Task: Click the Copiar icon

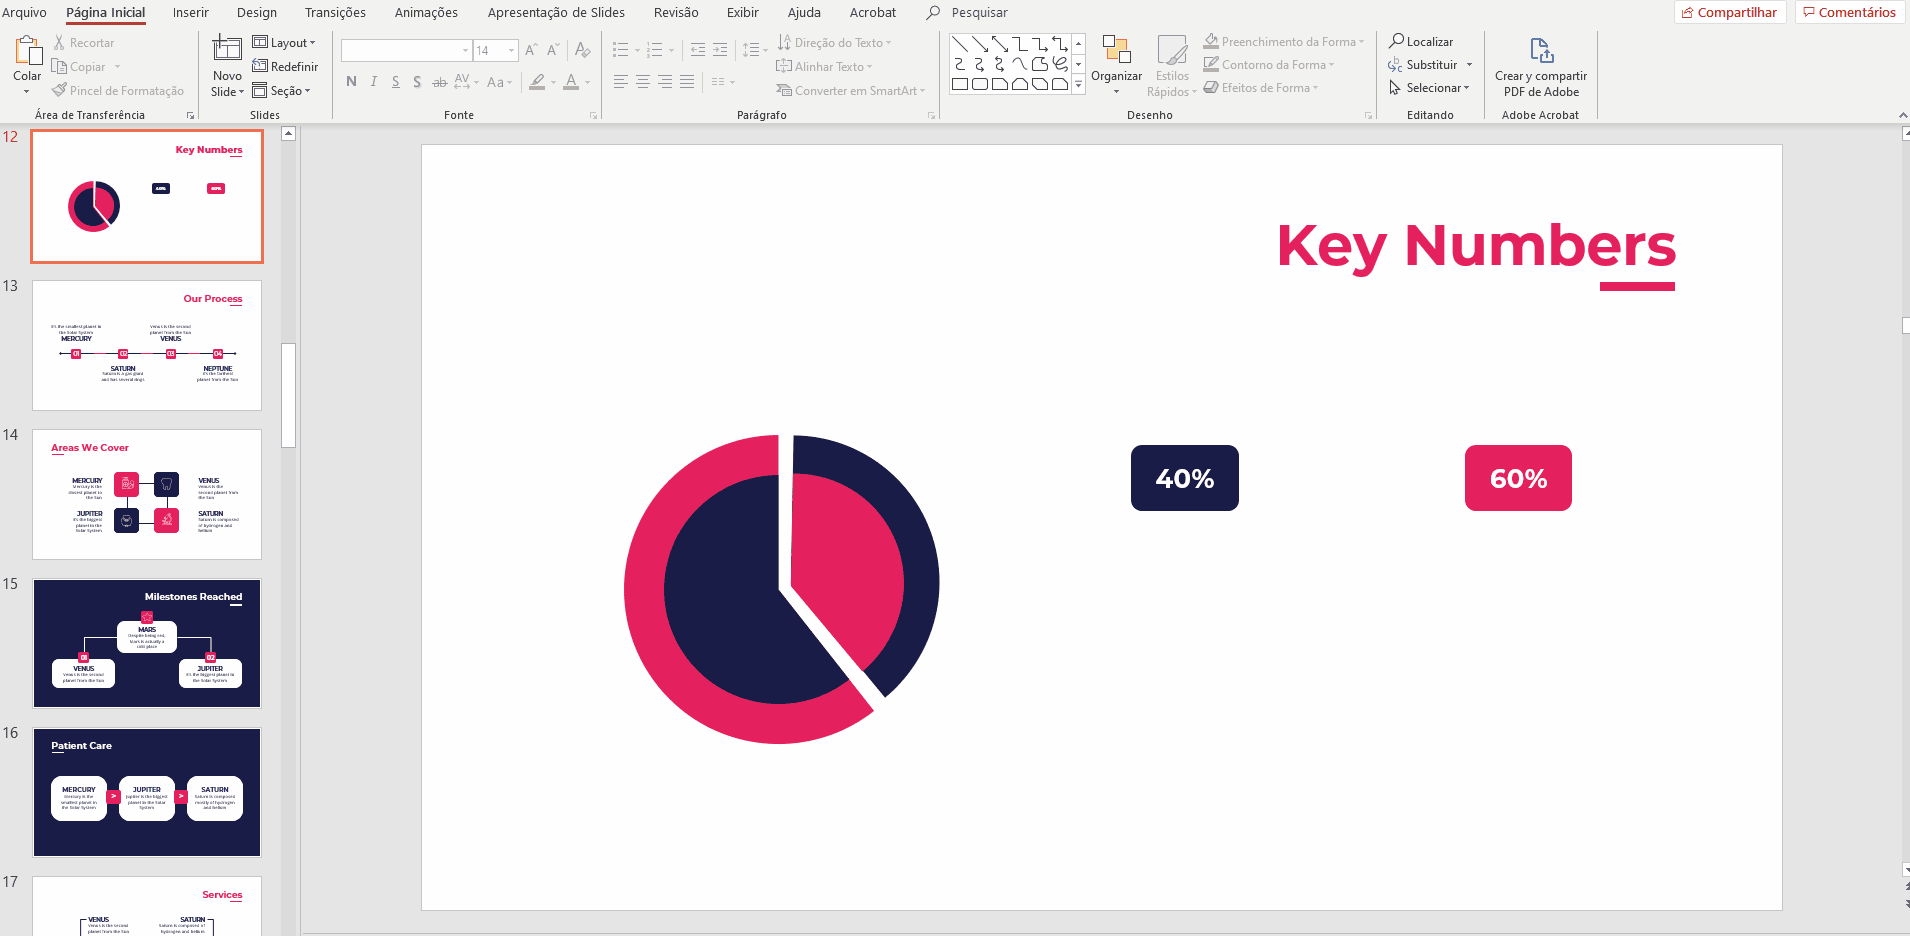Action: [59, 67]
